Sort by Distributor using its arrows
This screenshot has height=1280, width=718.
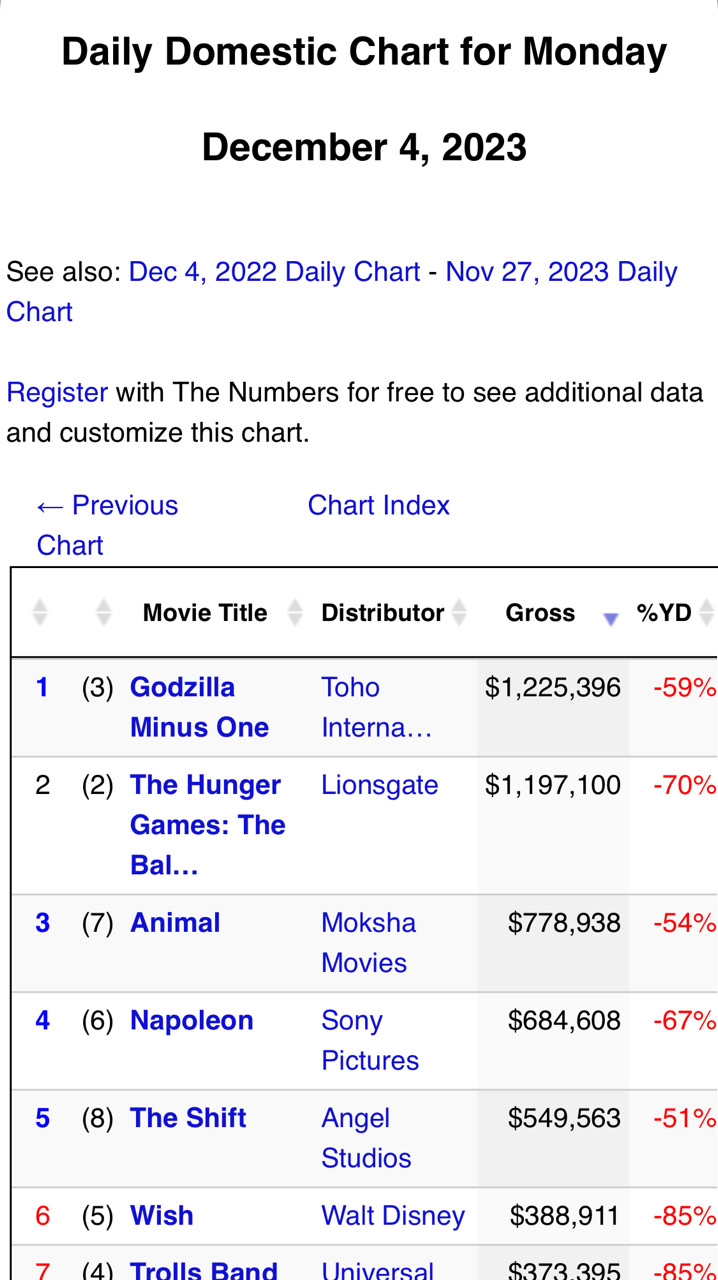point(459,613)
